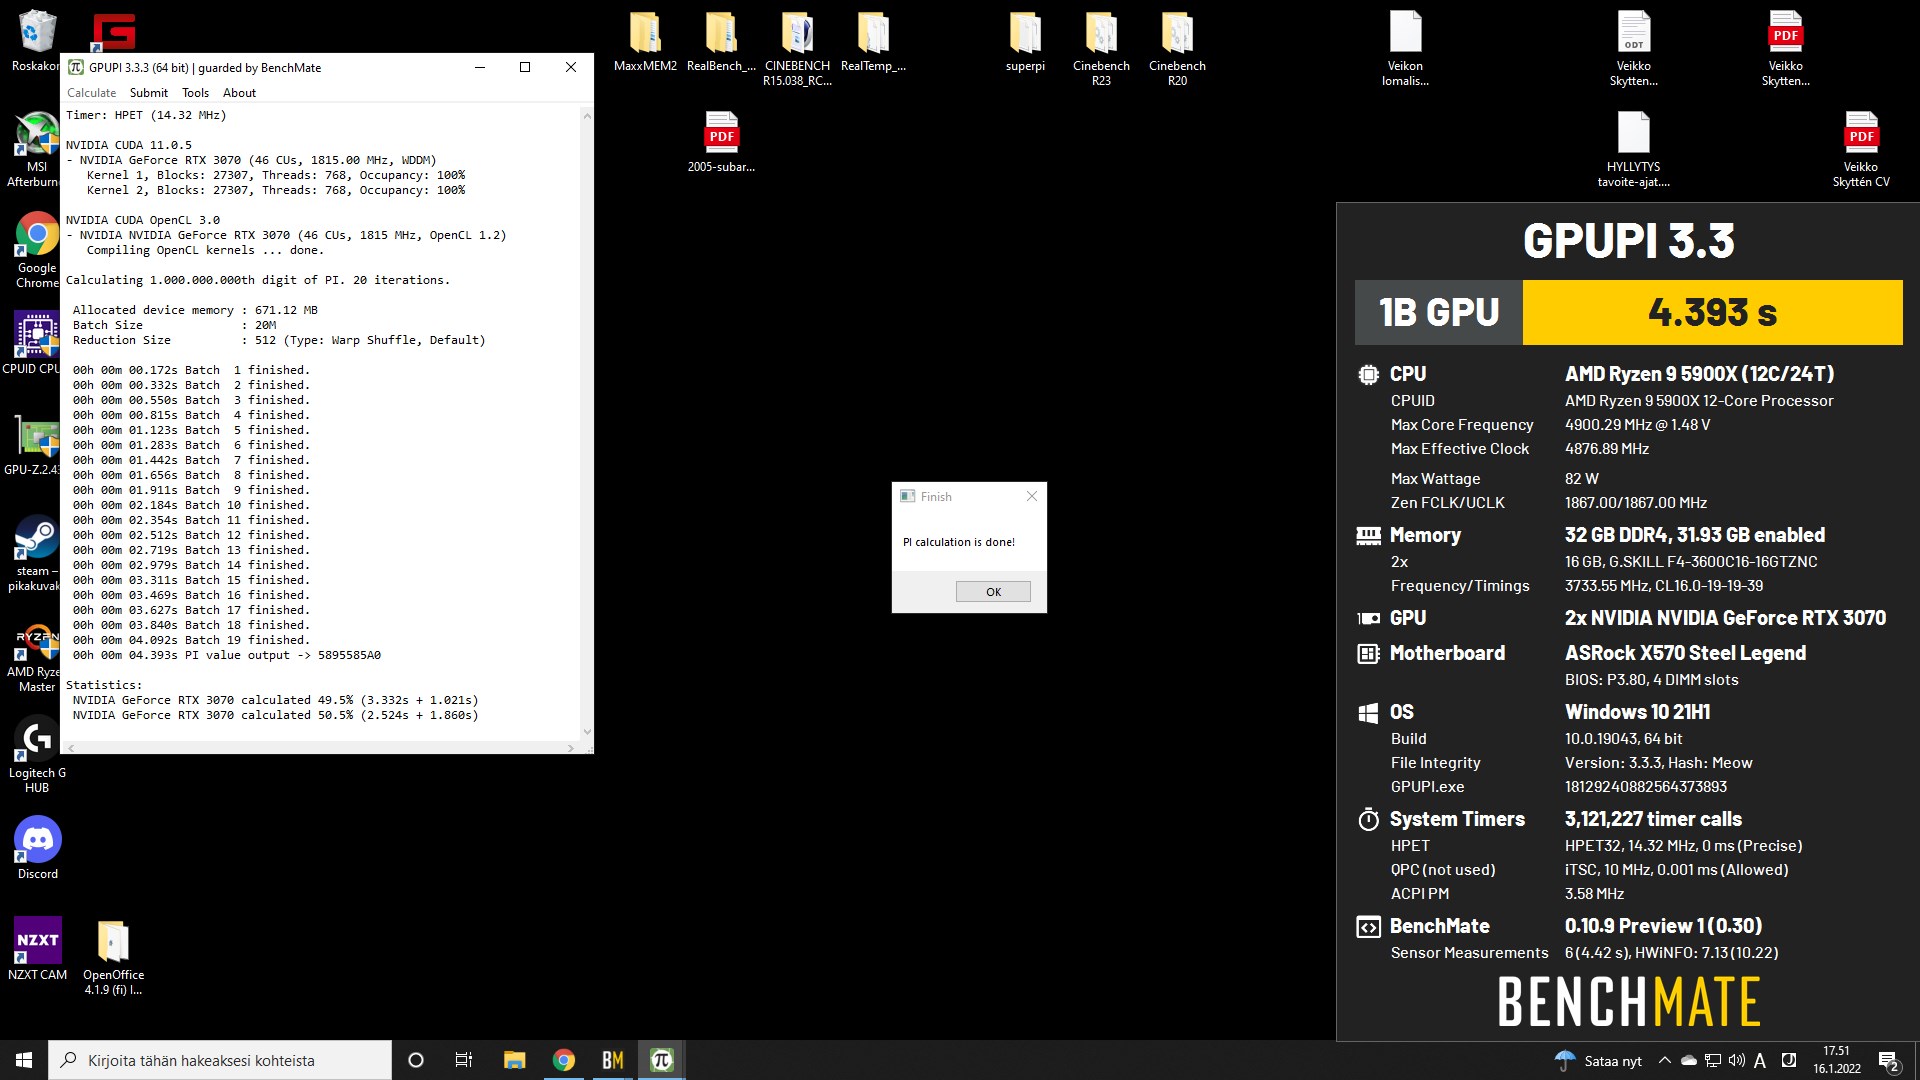Switch to GPUPI taskbar icon
The image size is (1920, 1080).
(x=661, y=1060)
